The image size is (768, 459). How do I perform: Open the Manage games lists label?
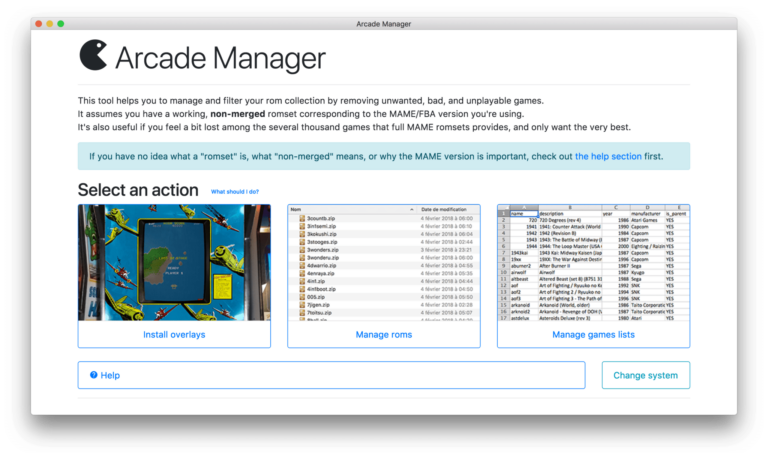point(593,334)
